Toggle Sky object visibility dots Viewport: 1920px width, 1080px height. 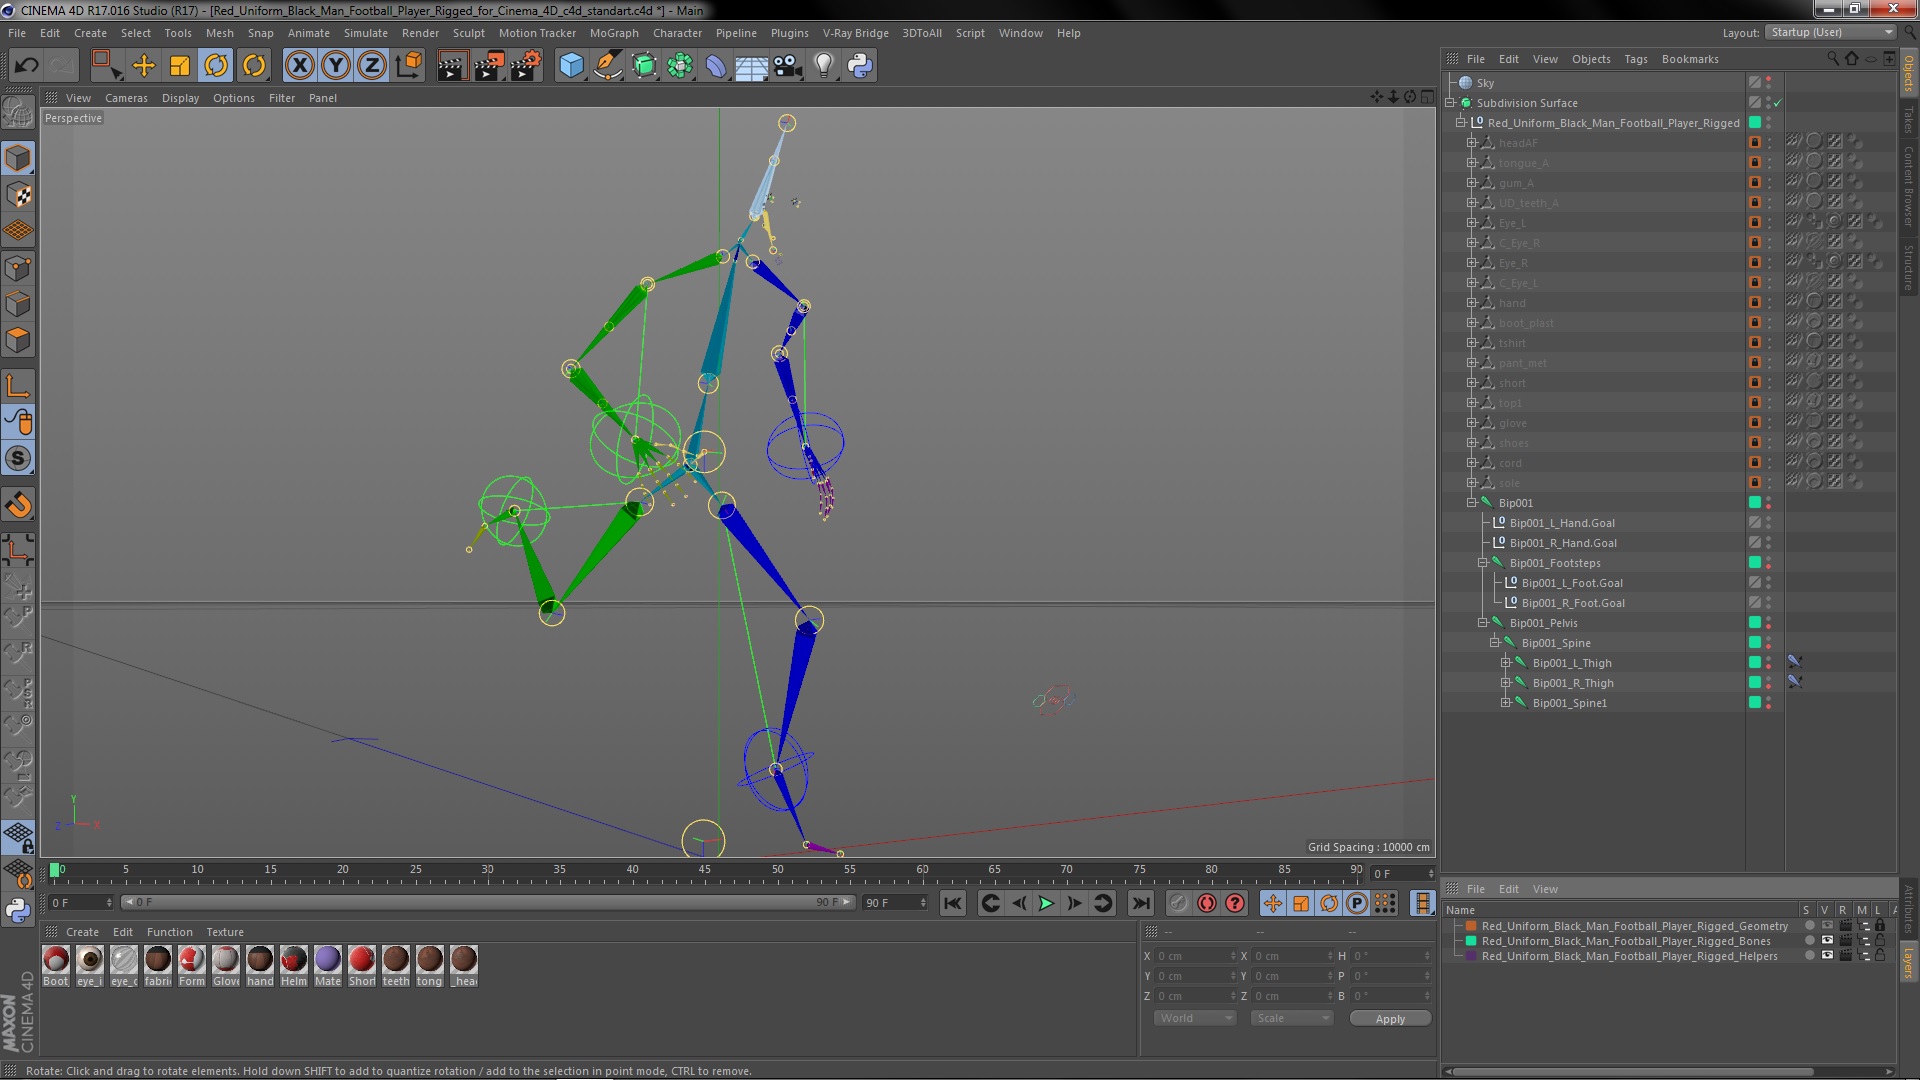pos(1768,83)
